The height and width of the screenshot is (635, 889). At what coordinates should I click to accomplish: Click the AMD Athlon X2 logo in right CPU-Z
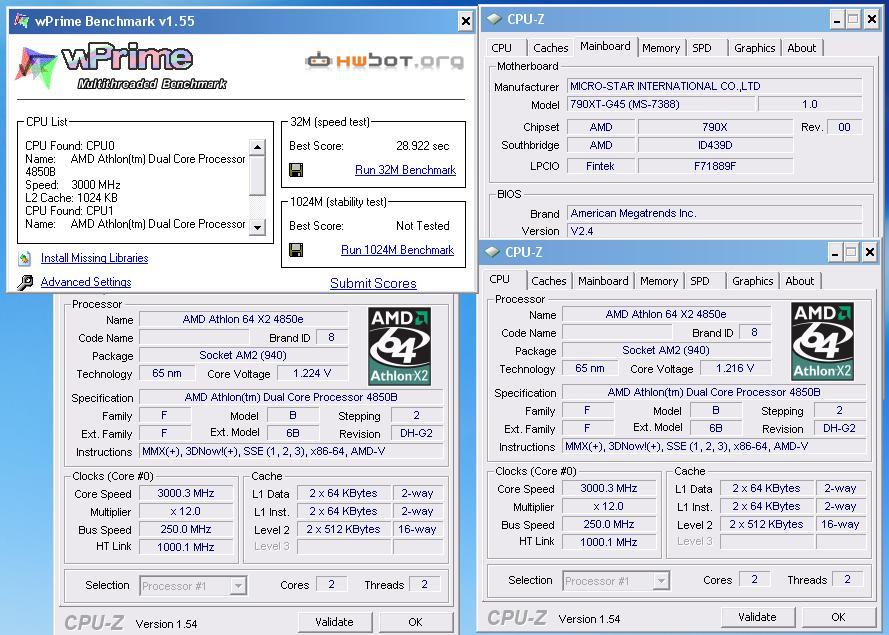[822, 341]
